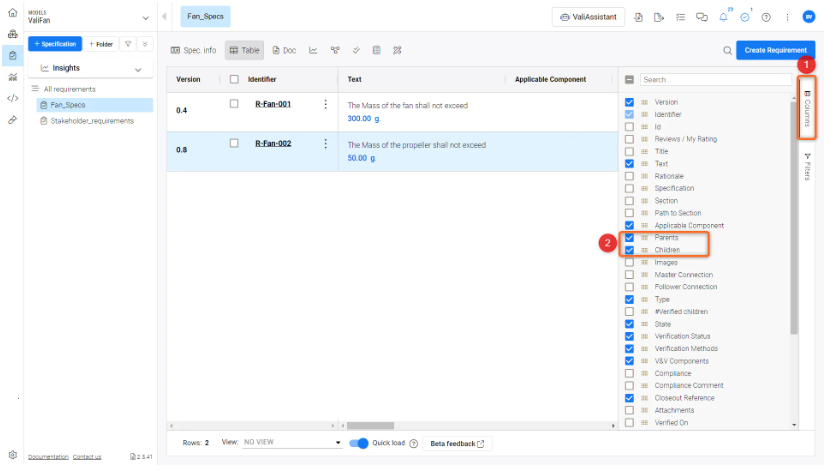
Task: Open the top bar kebab menu
Action: click(x=787, y=17)
